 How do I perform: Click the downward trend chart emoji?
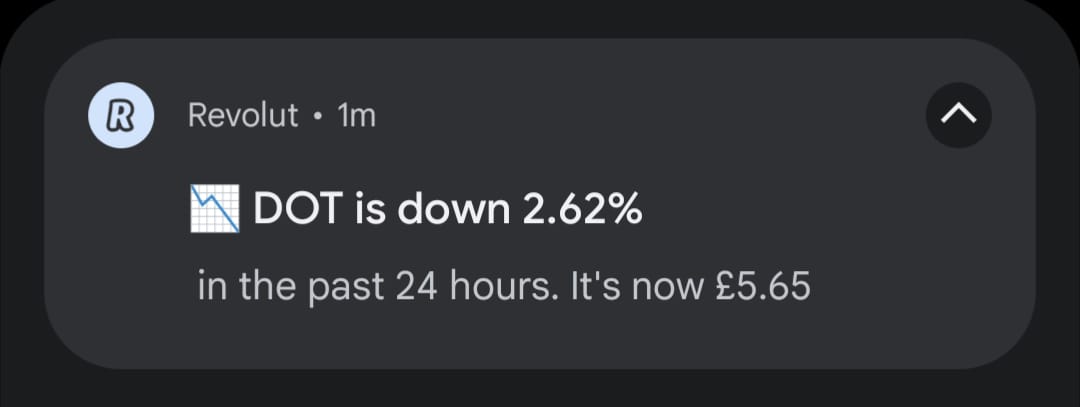tap(215, 210)
